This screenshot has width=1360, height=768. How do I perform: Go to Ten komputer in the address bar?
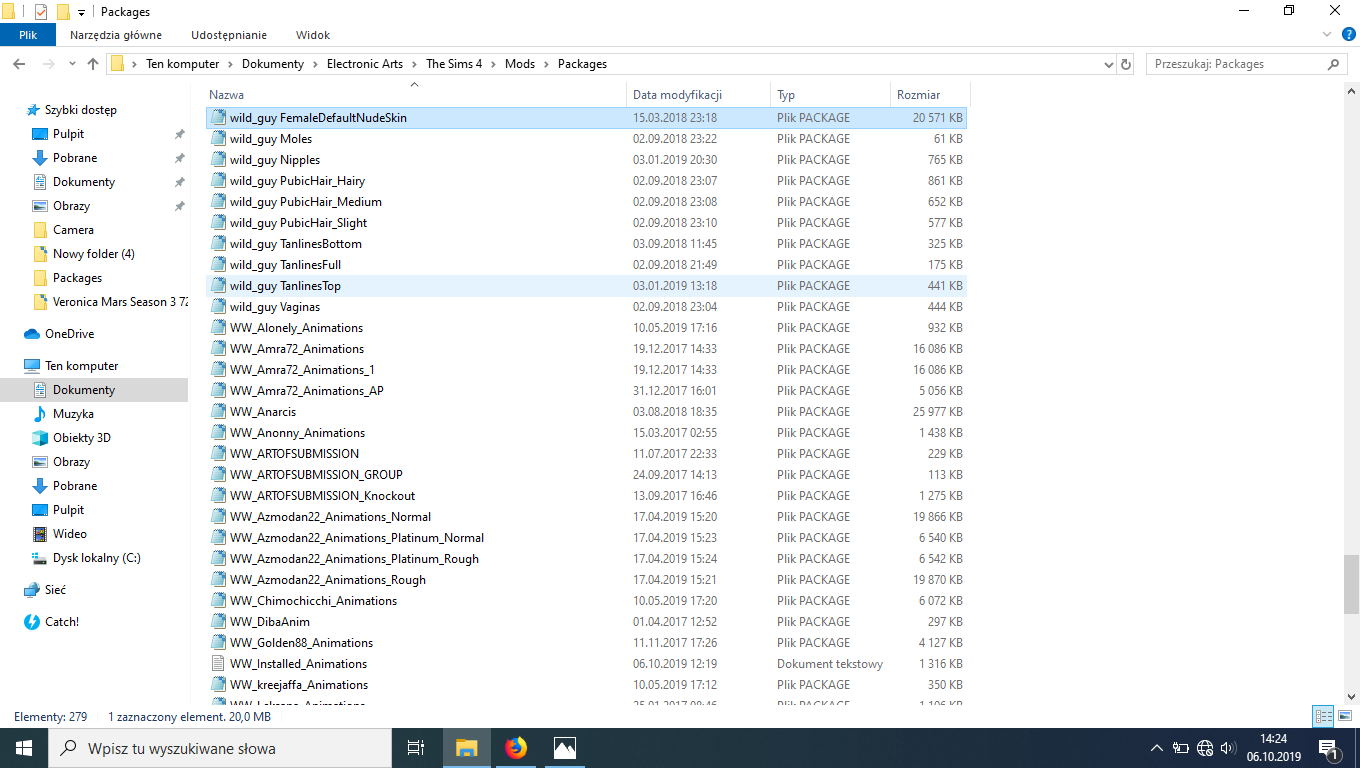pos(182,64)
